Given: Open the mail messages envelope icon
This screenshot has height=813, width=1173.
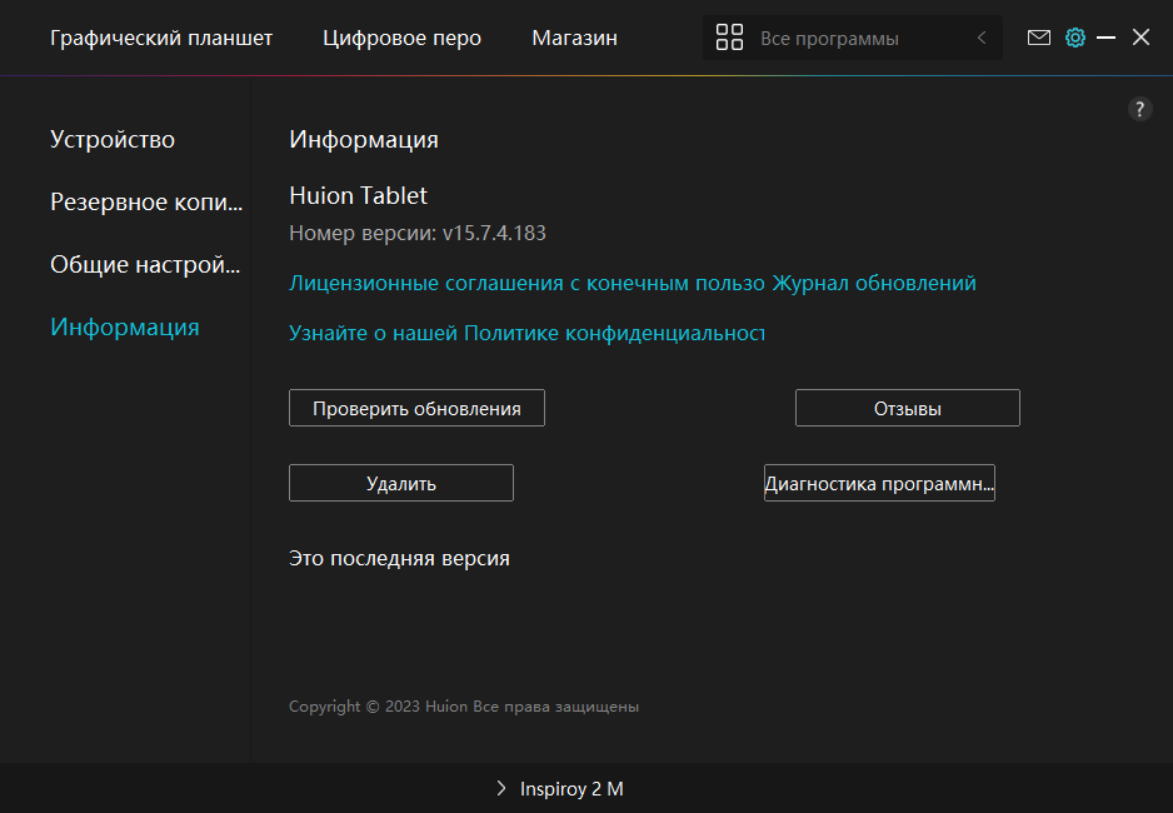Looking at the screenshot, I should coord(1039,38).
